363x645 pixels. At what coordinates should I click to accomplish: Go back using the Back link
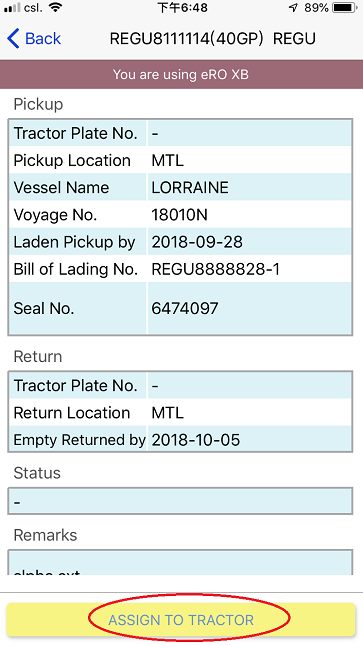coord(34,39)
